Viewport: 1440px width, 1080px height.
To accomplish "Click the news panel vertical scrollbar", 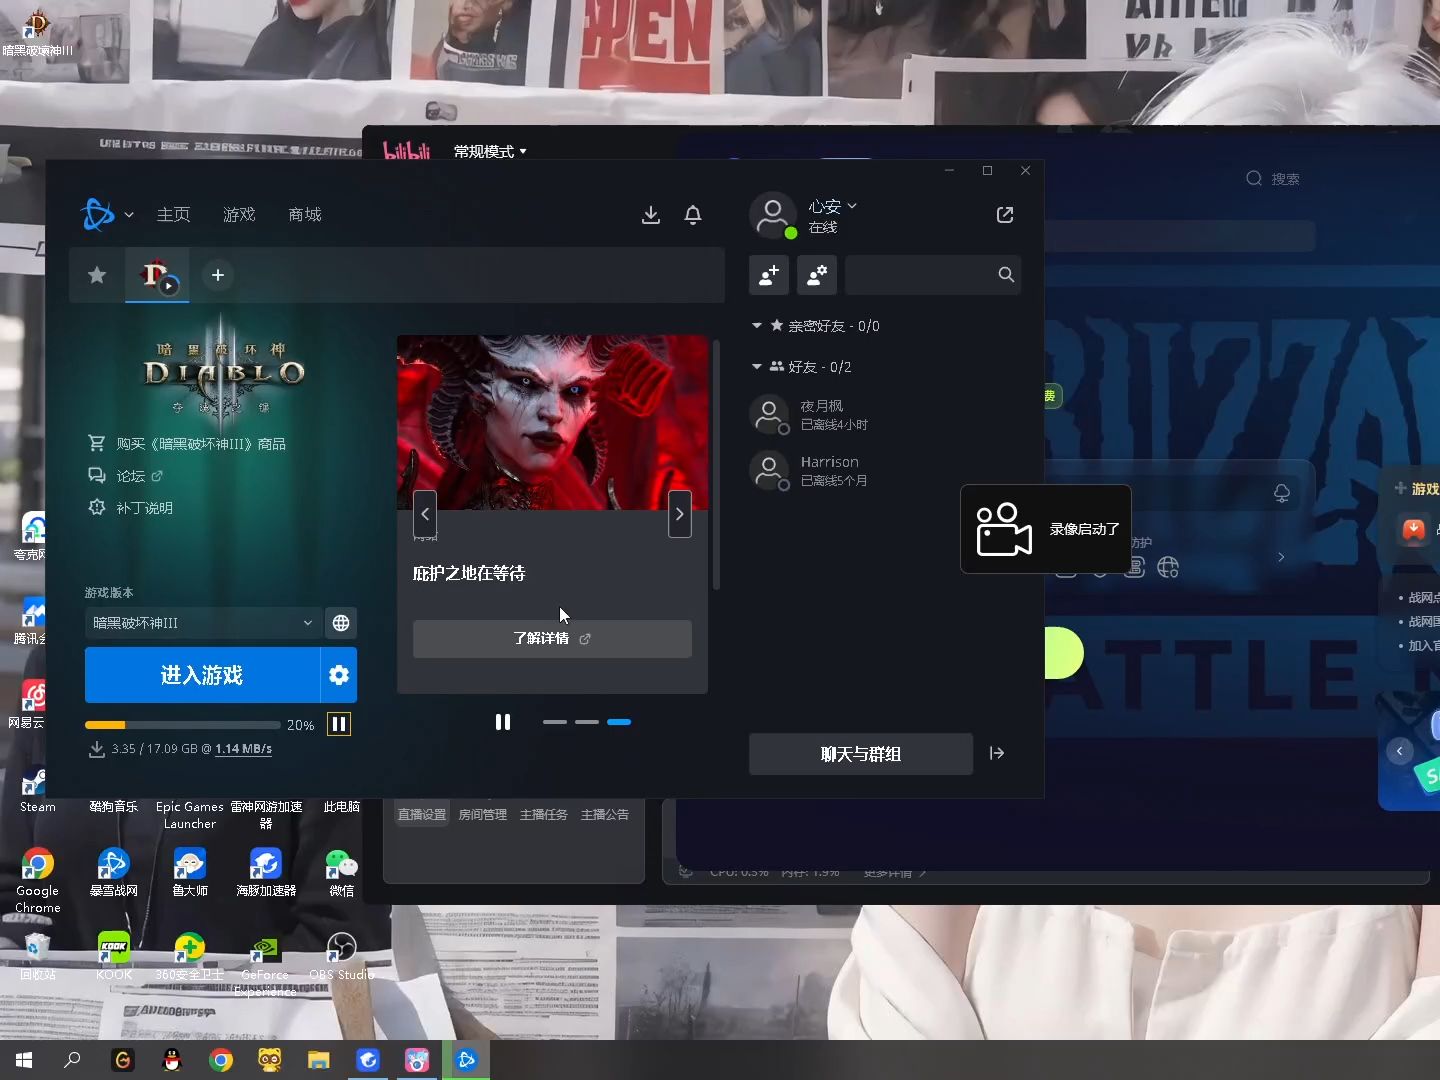I will click(x=716, y=465).
